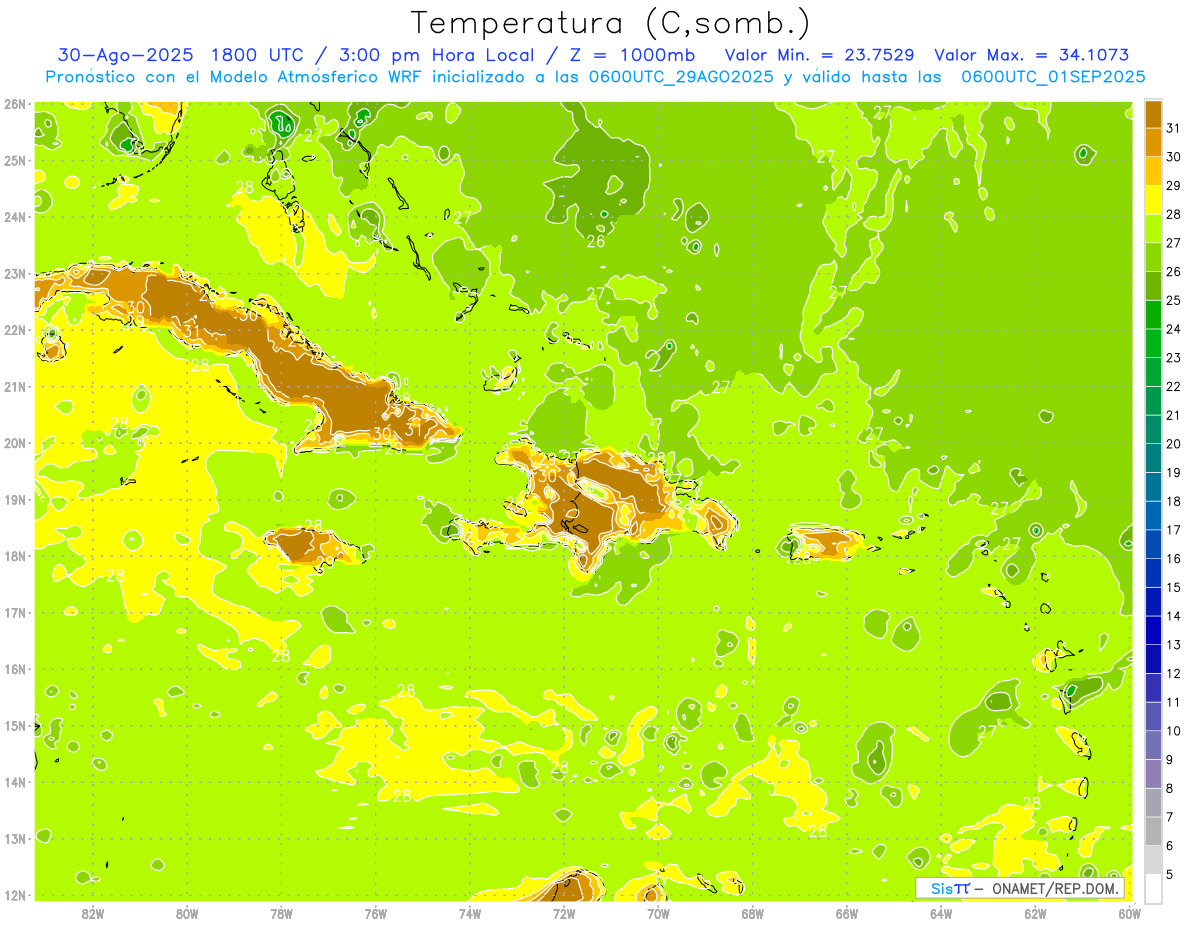The height and width of the screenshot is (927, 1200).
Task: Click the '60W' longitude axis label
Action: click(1130, 913)
